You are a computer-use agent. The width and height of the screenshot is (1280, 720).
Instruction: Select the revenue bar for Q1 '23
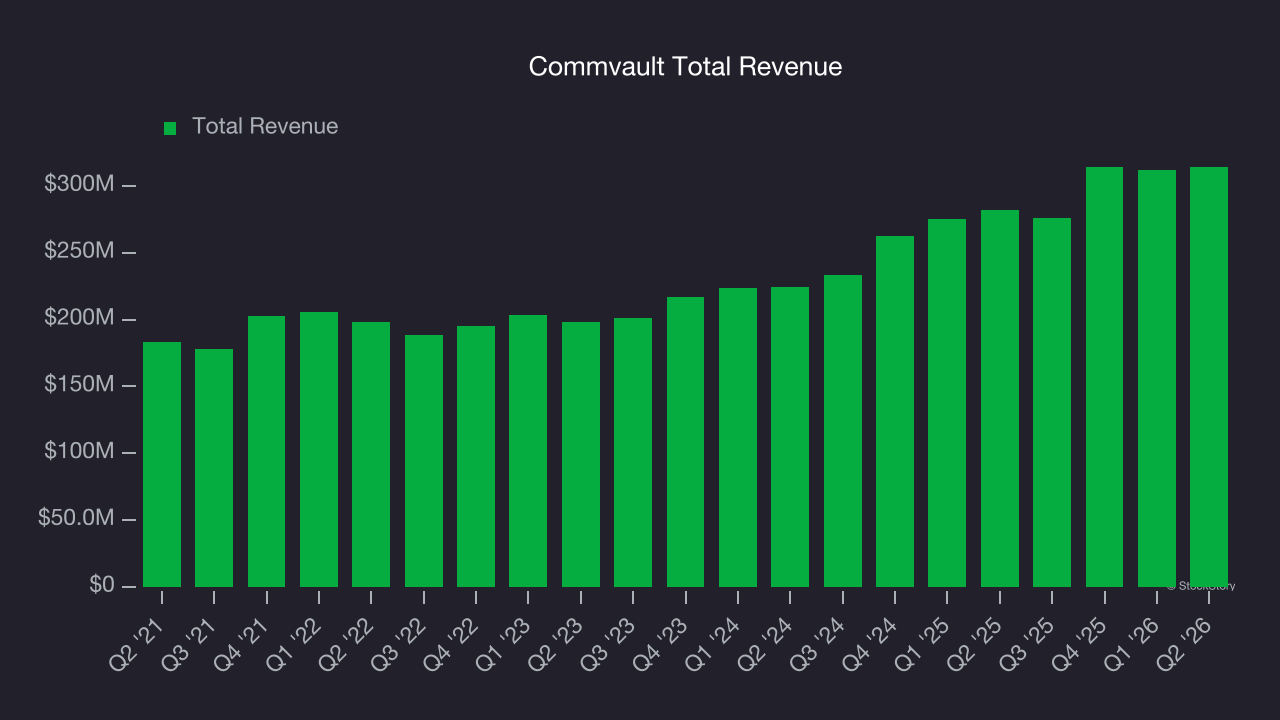pos(528,451)
